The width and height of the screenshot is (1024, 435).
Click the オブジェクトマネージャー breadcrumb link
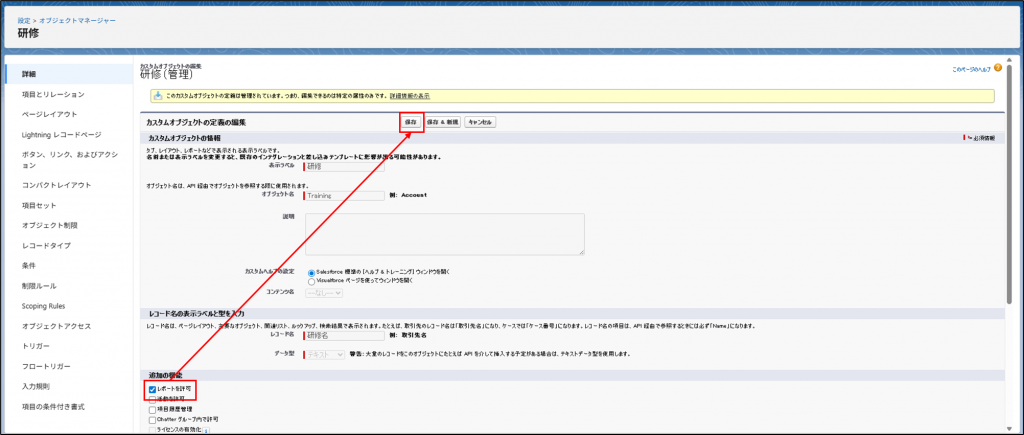coord(74,20)
